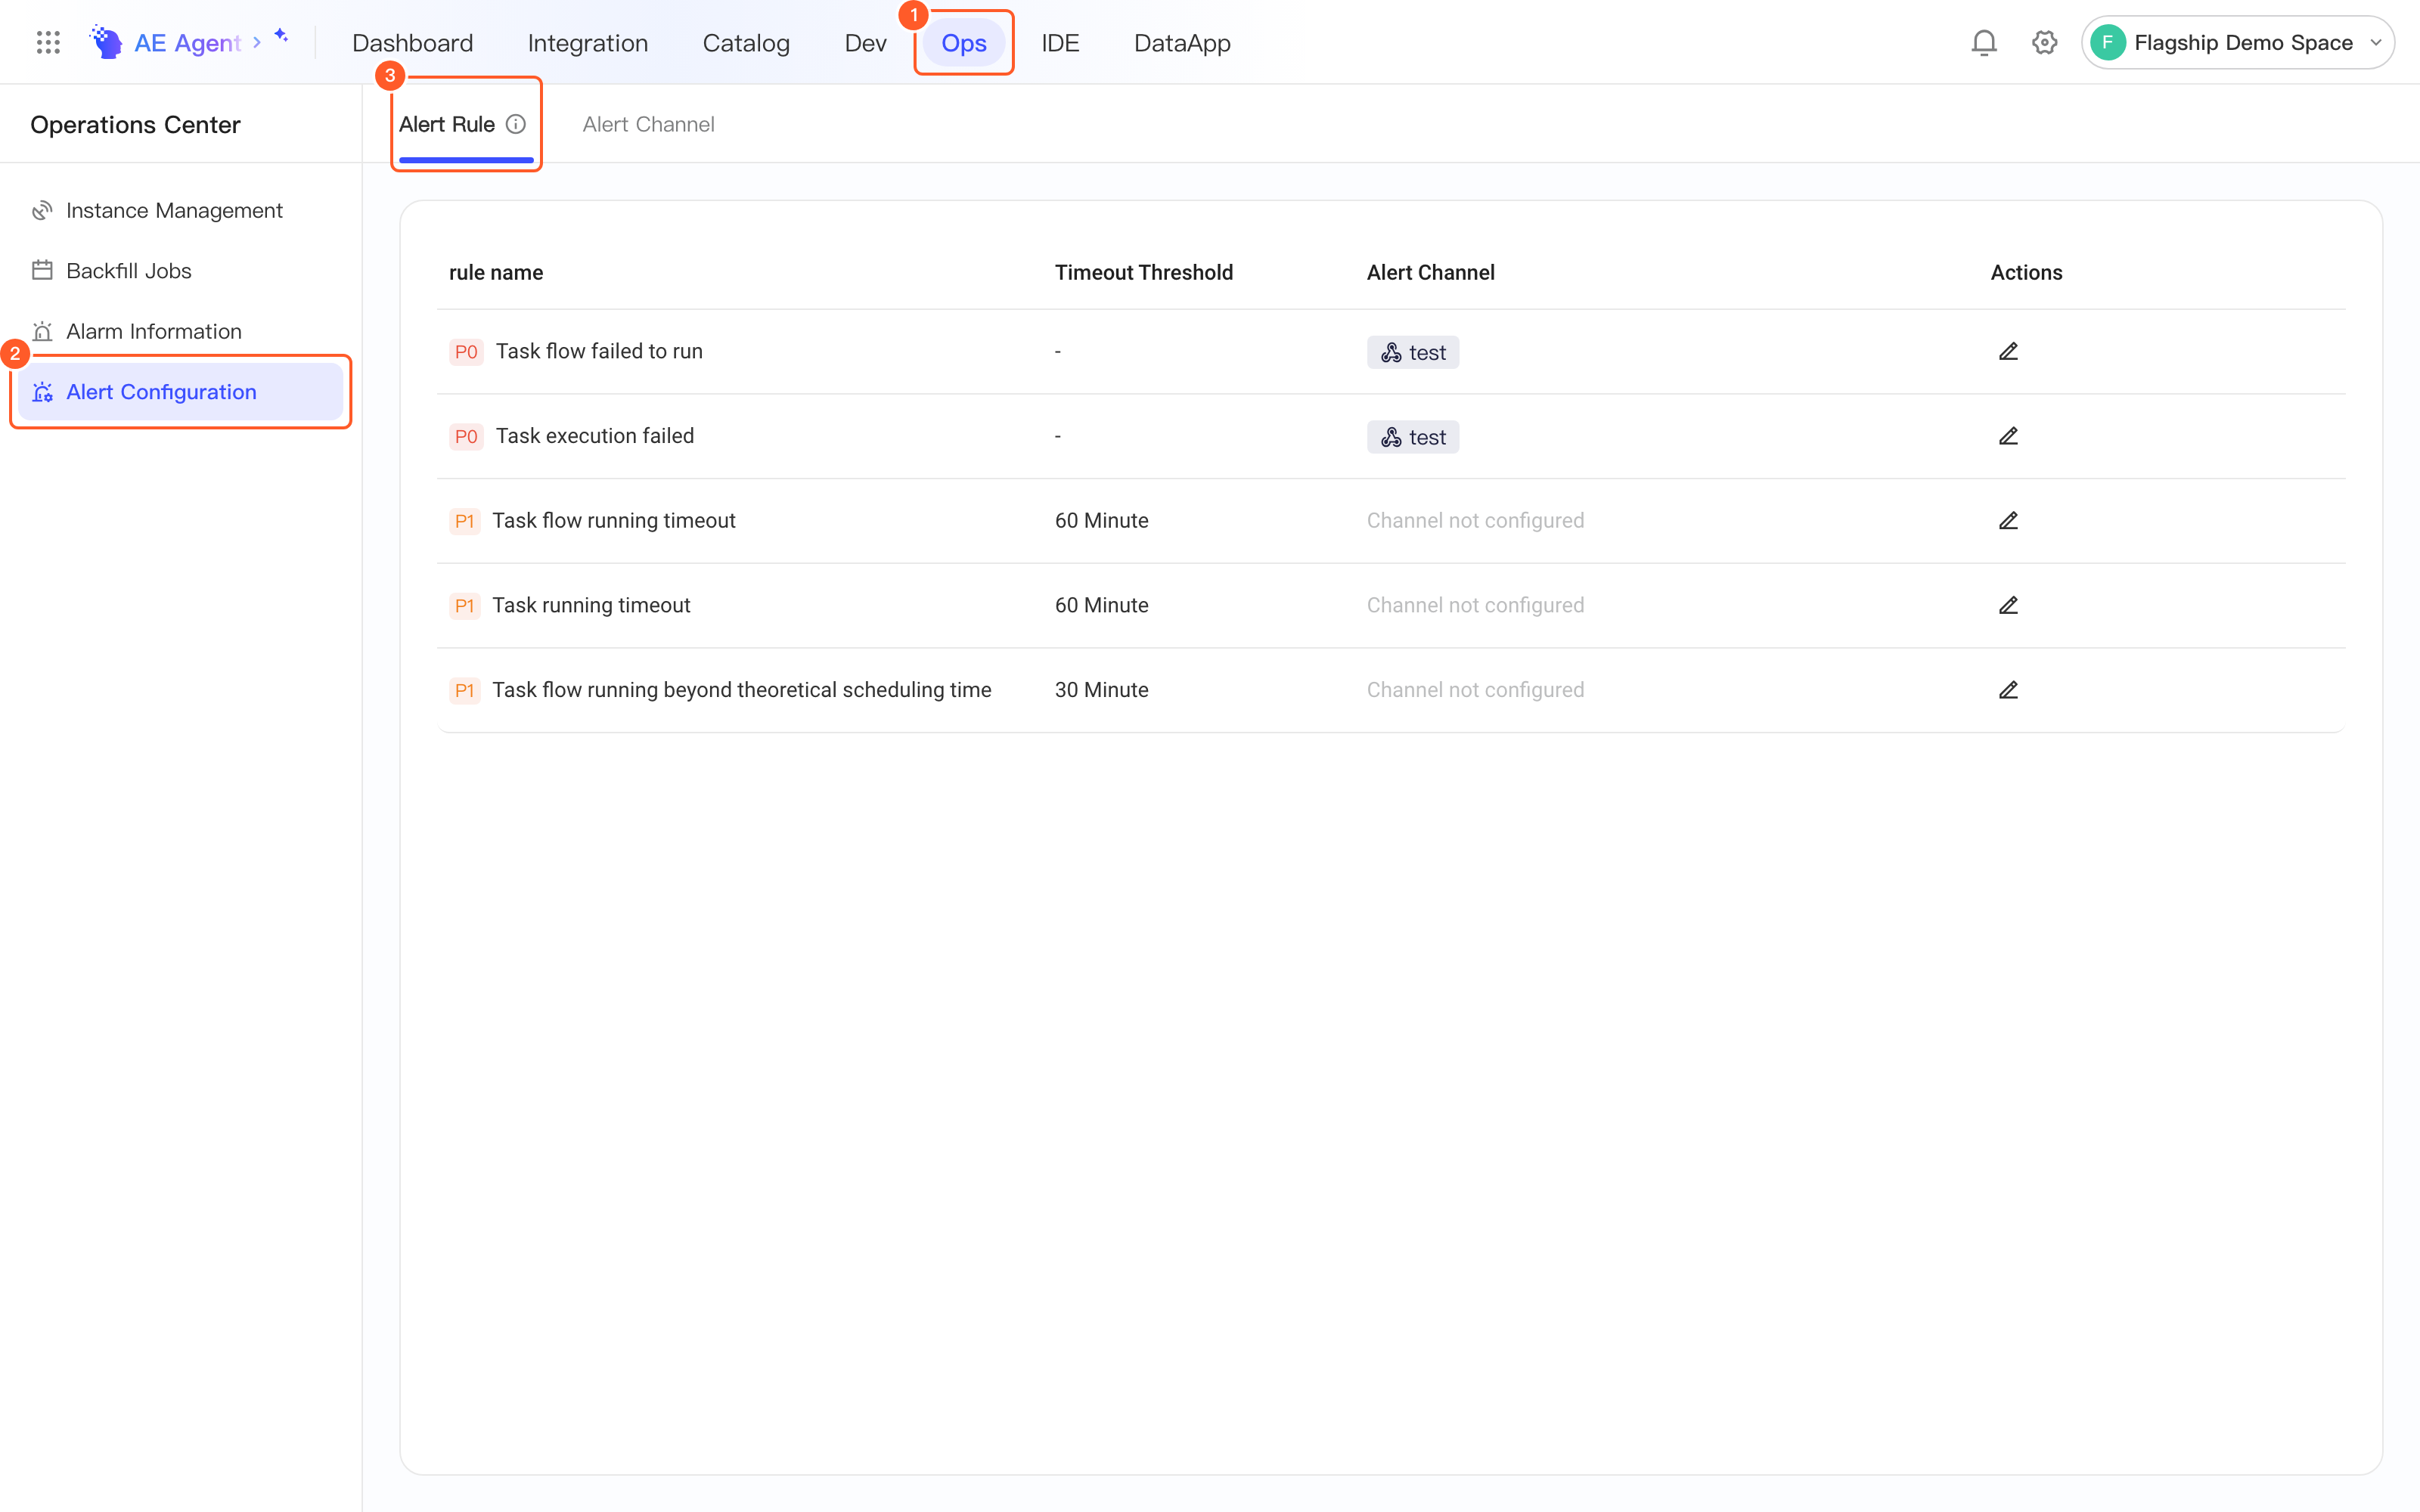Edit the Task running timeout rule
Image resolution: width=2420 pixels, height=1512 pixels.
2008,605
